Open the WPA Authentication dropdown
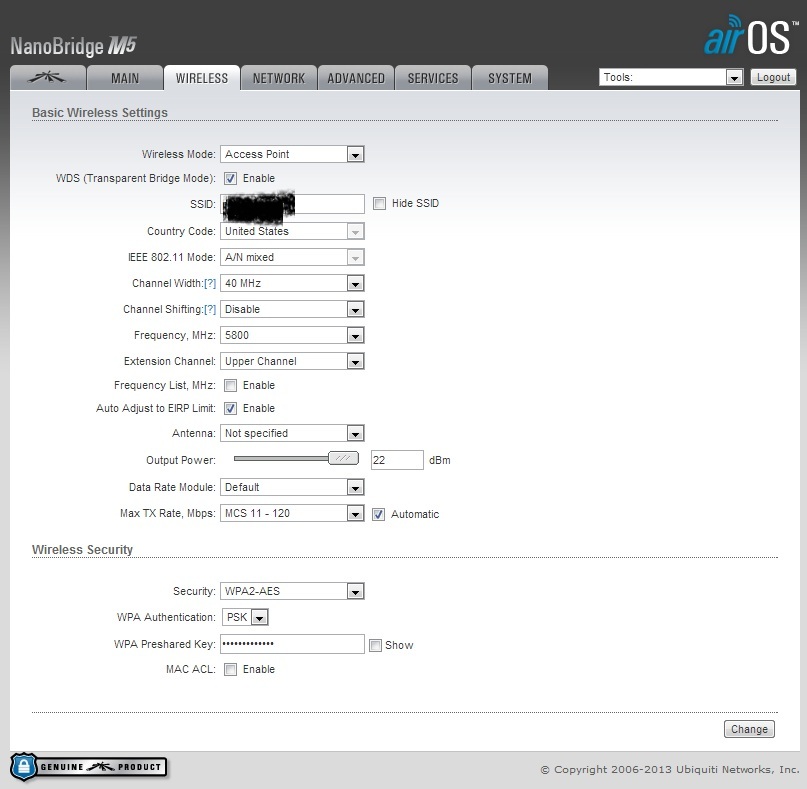This screenshot has height=789, width=807. (x=245, y=617)
